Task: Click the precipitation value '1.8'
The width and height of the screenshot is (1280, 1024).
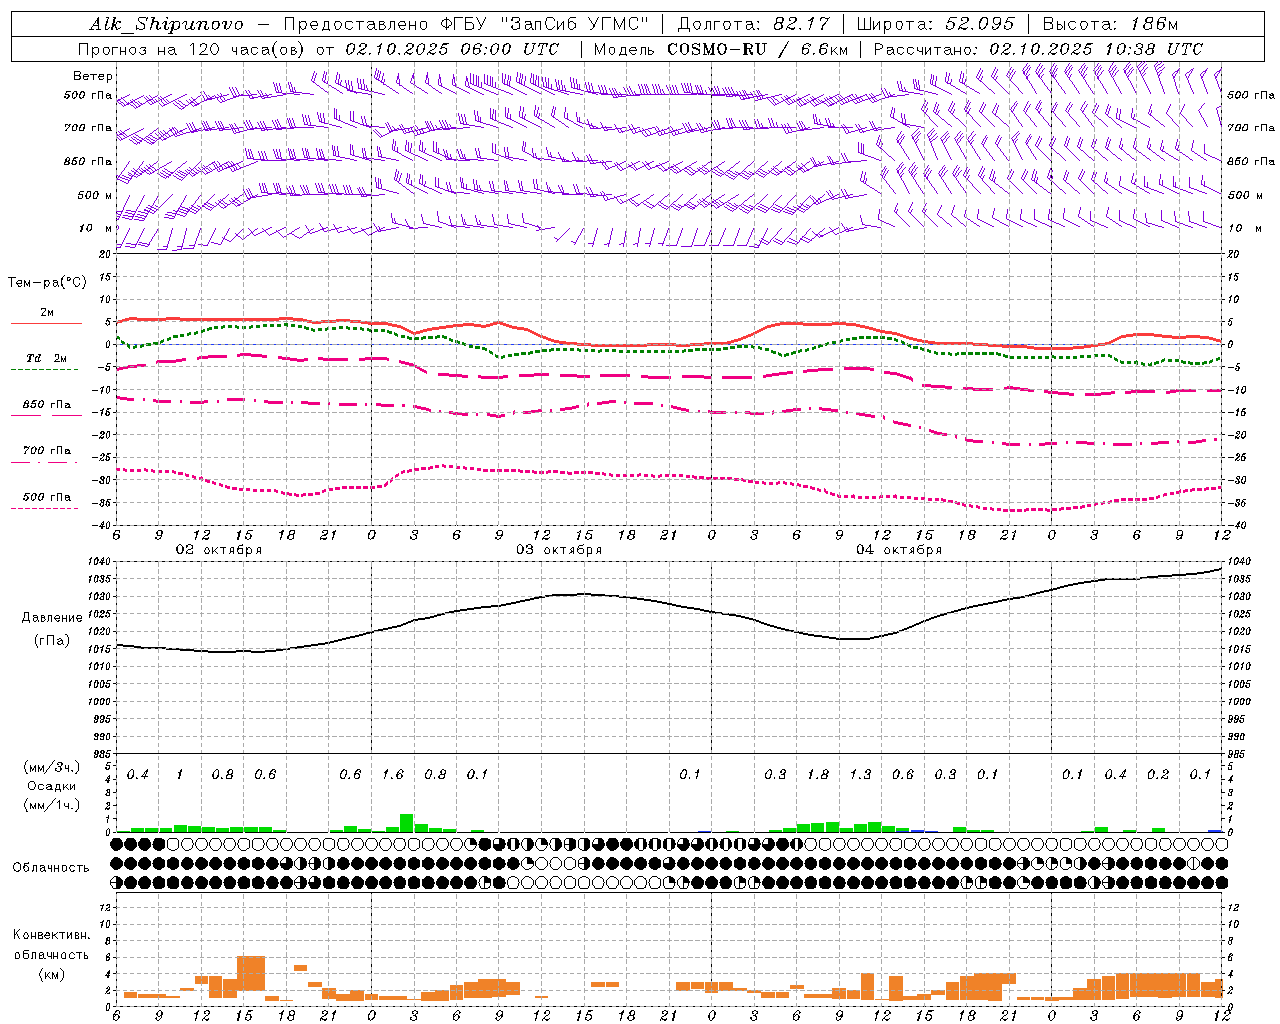Action: (818, 775)
